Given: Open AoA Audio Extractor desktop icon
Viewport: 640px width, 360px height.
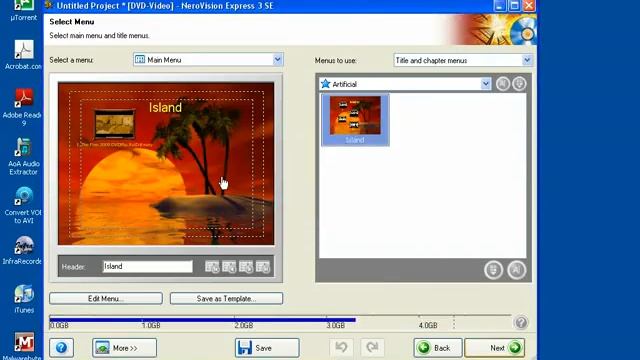Looking at the screenshot, I should (x=23, y=157).
